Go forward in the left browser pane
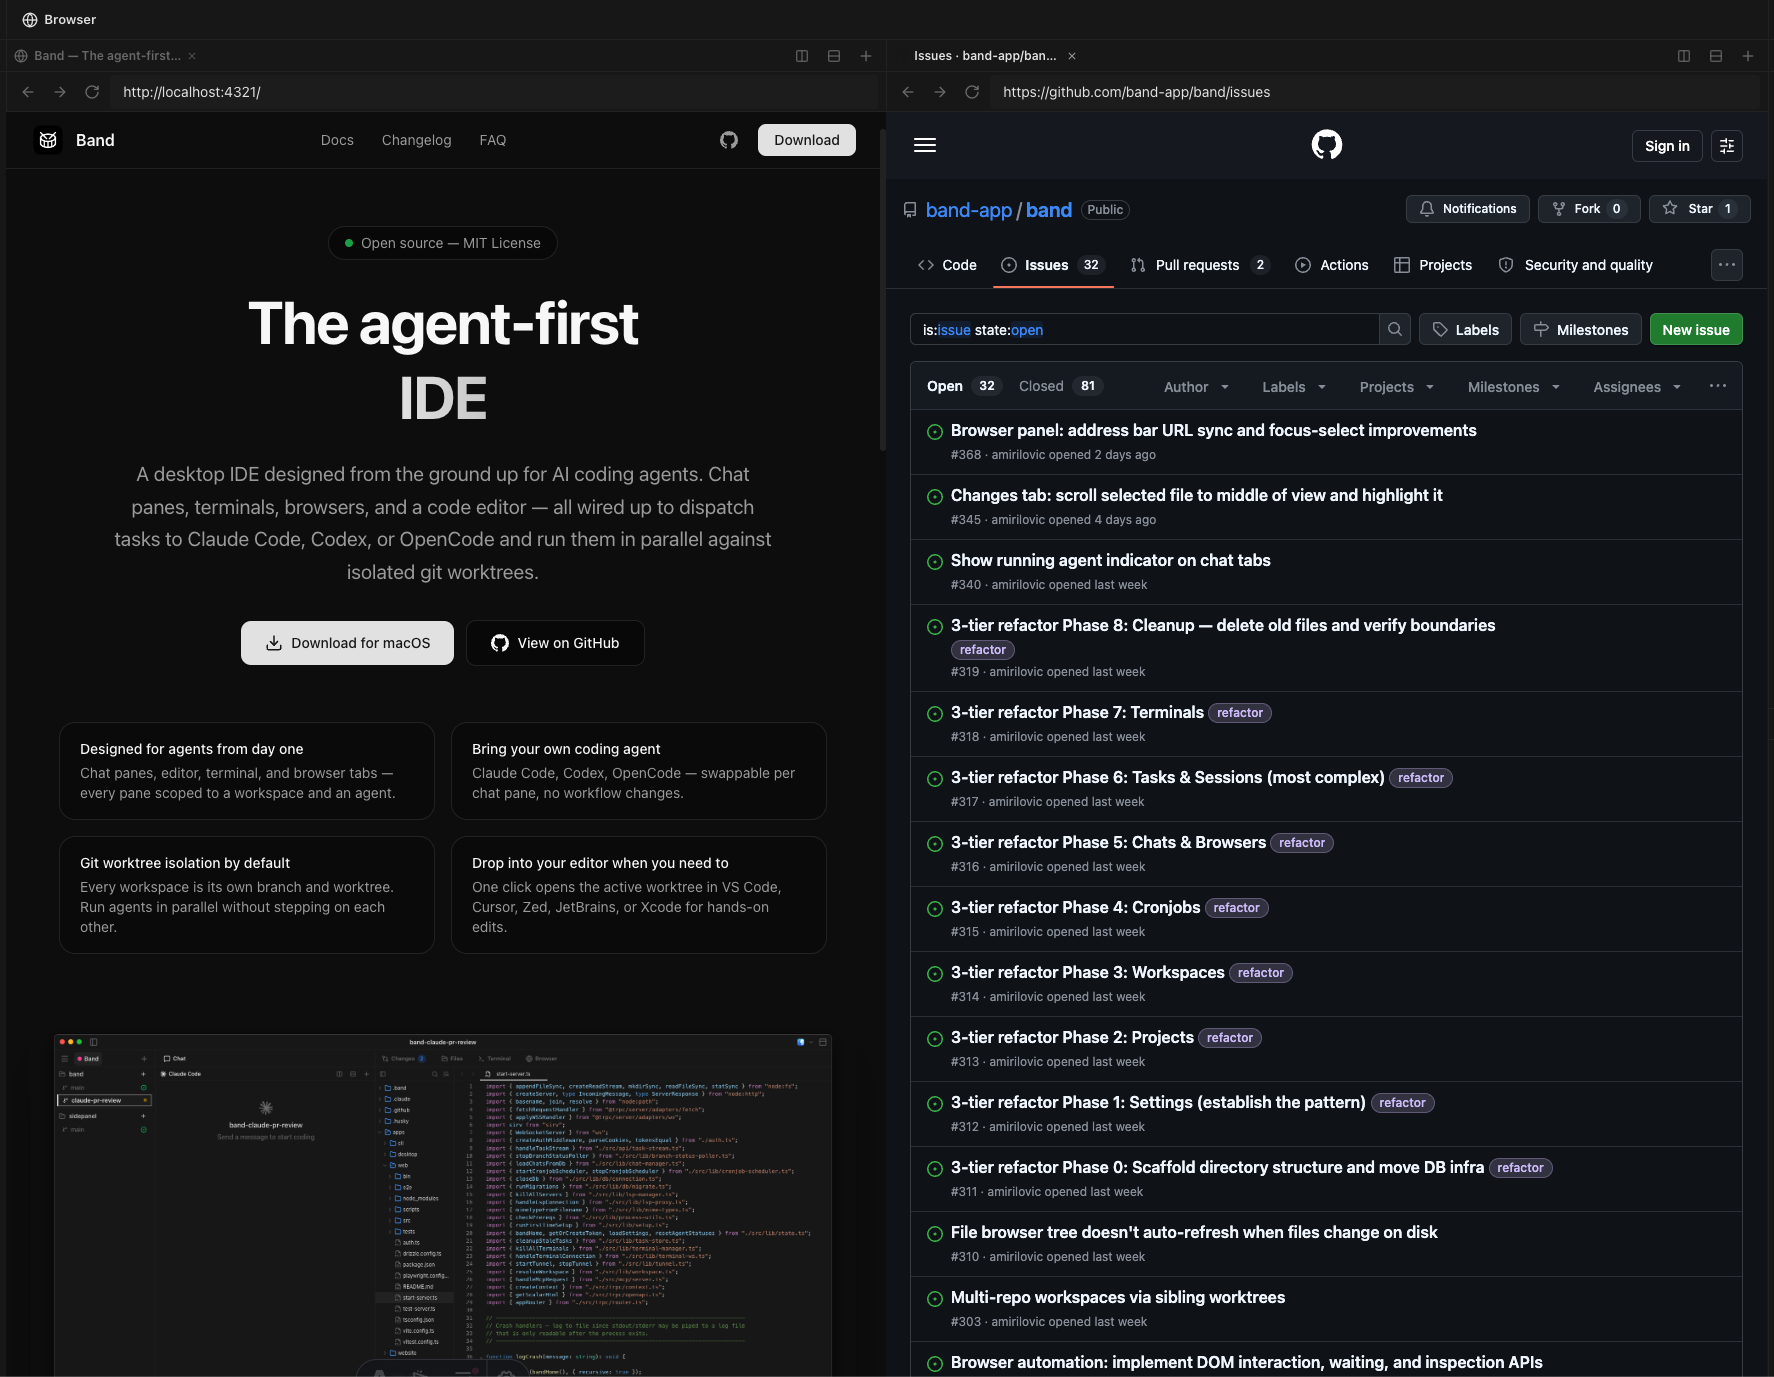 click(60, 92)
